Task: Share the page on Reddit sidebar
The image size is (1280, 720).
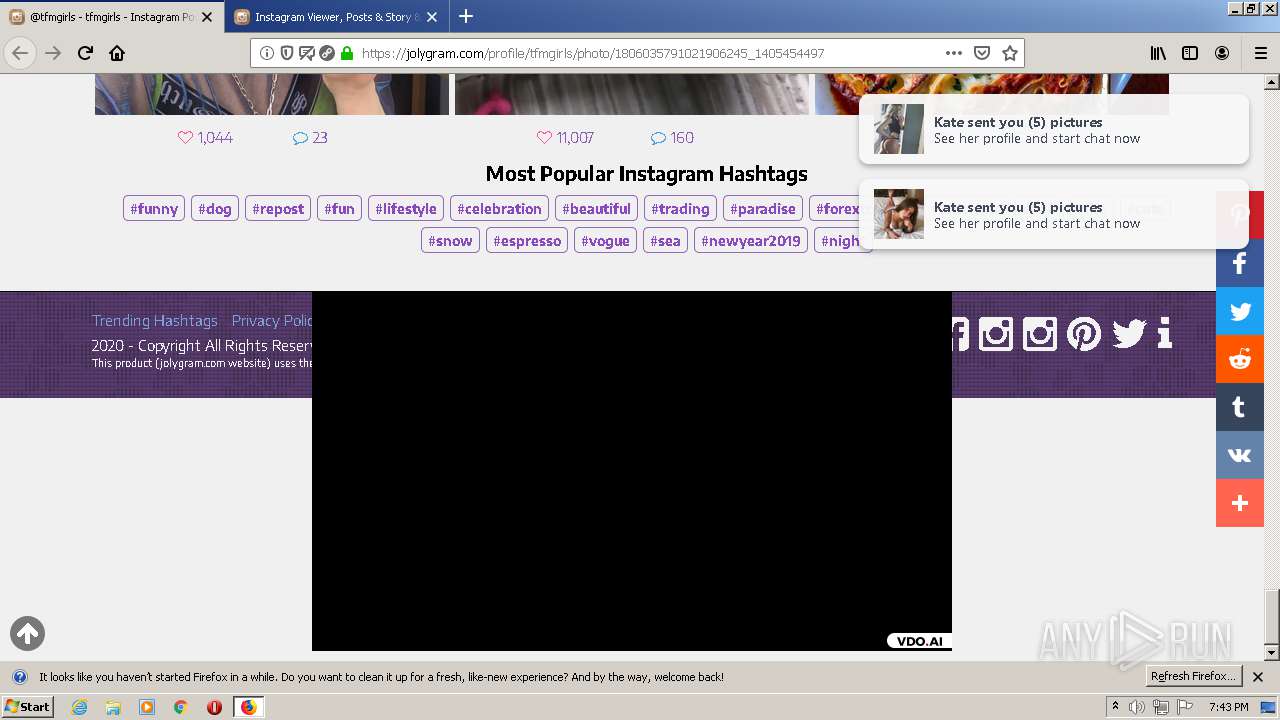Action: click(x=1240, y=359)
